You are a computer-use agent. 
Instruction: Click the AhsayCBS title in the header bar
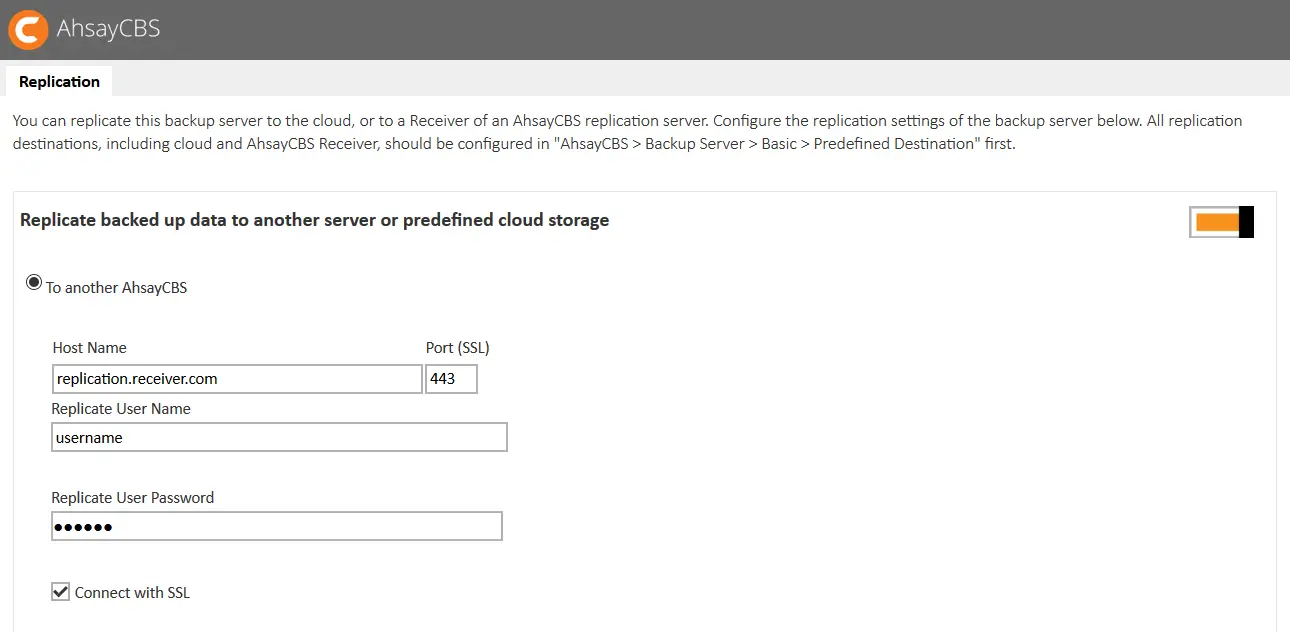[110, 29]
